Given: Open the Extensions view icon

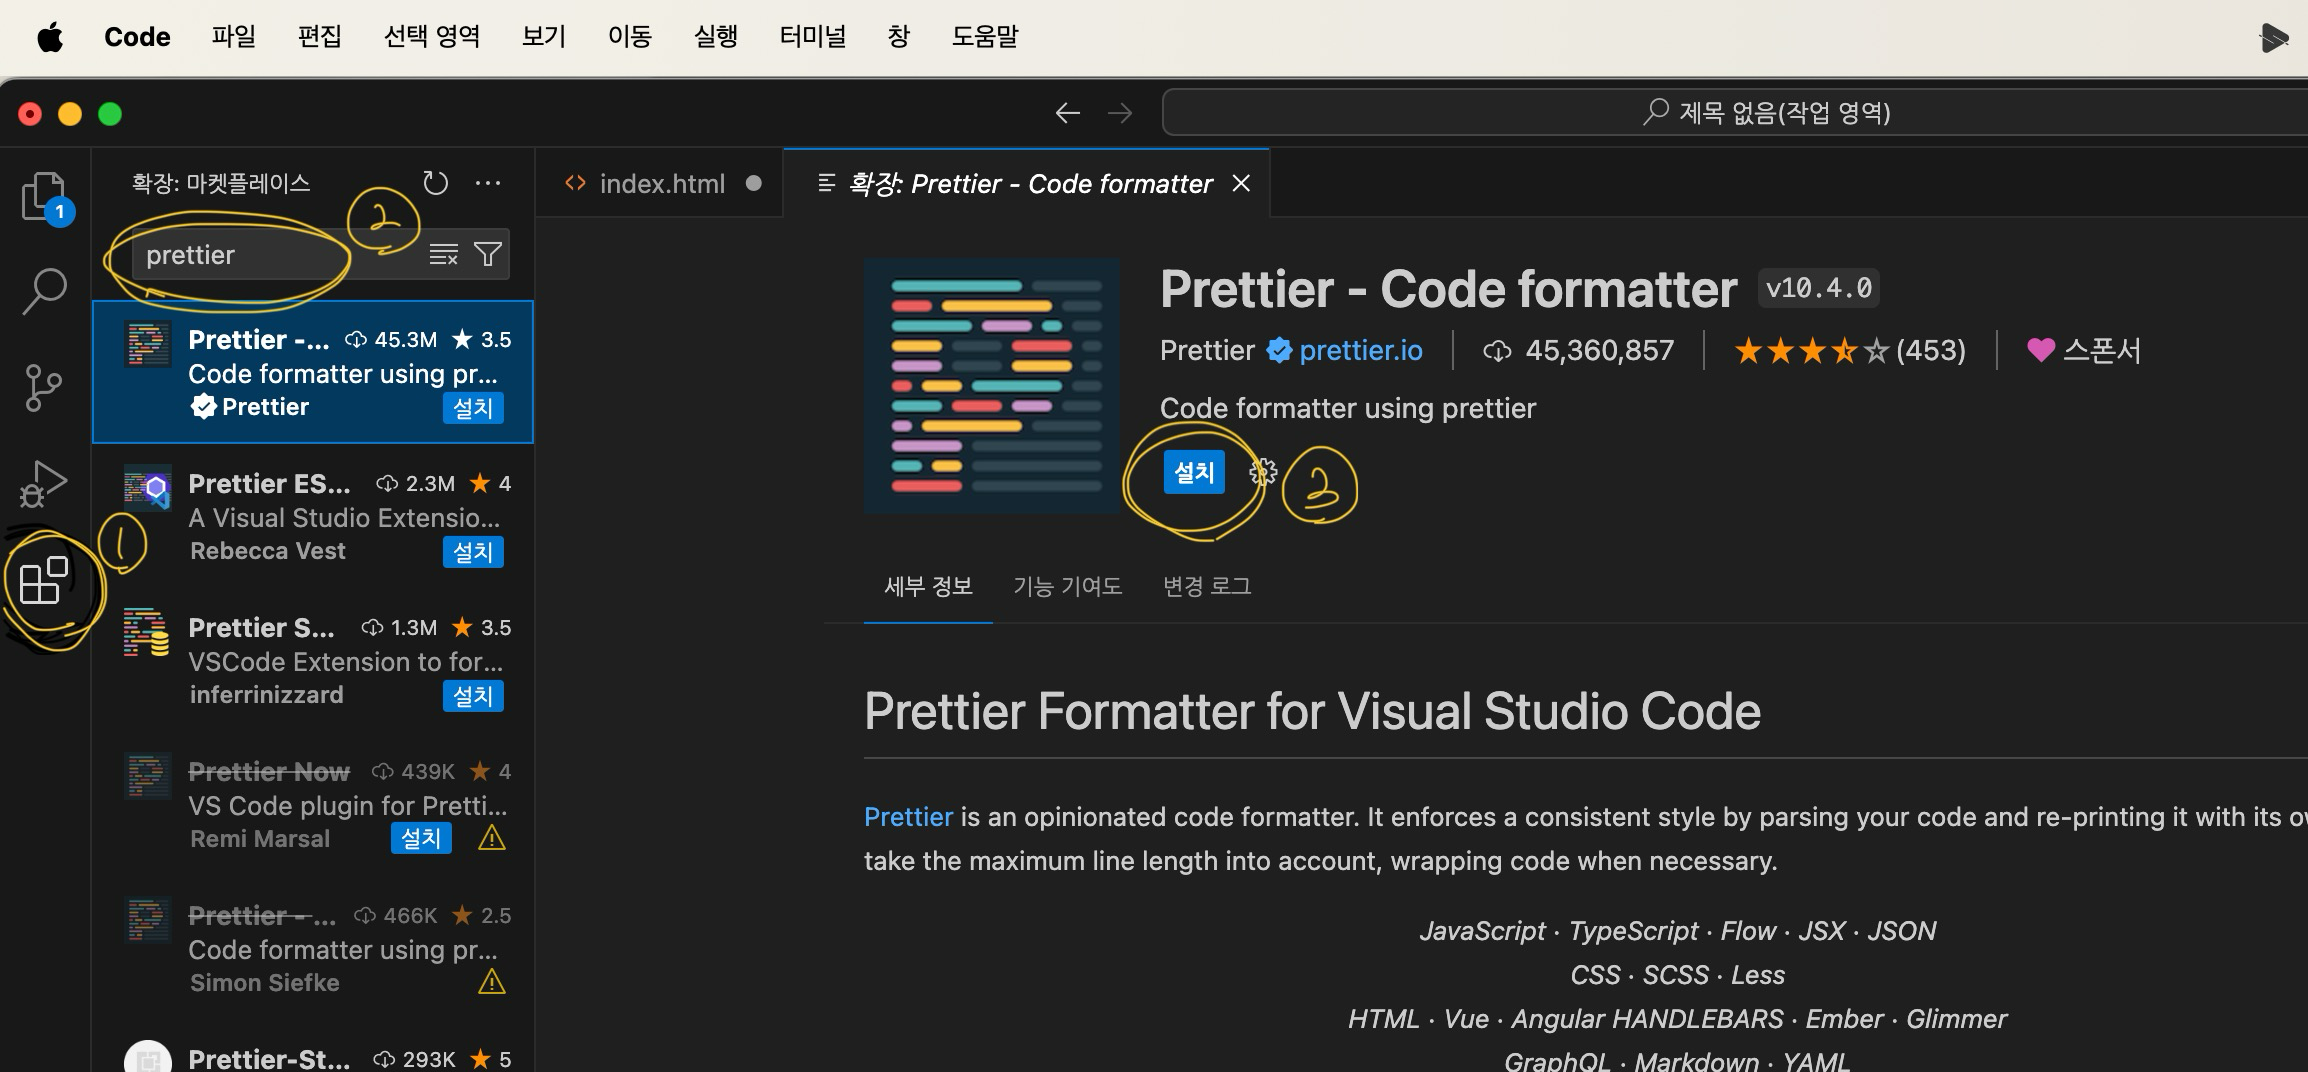Looking at the screenshot, I should [x=44, y=580].
